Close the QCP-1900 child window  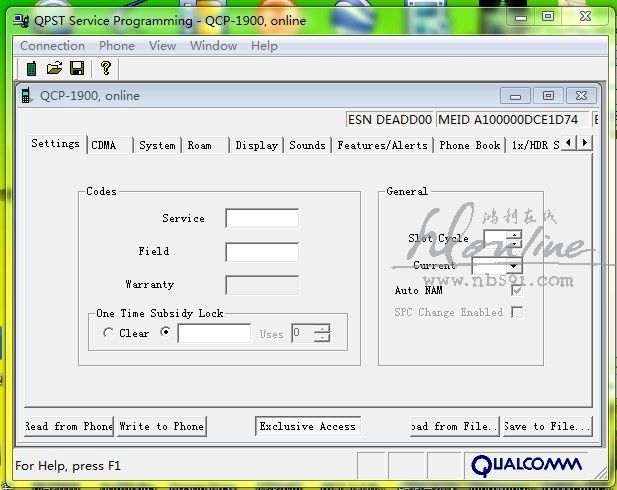point(581,96)
